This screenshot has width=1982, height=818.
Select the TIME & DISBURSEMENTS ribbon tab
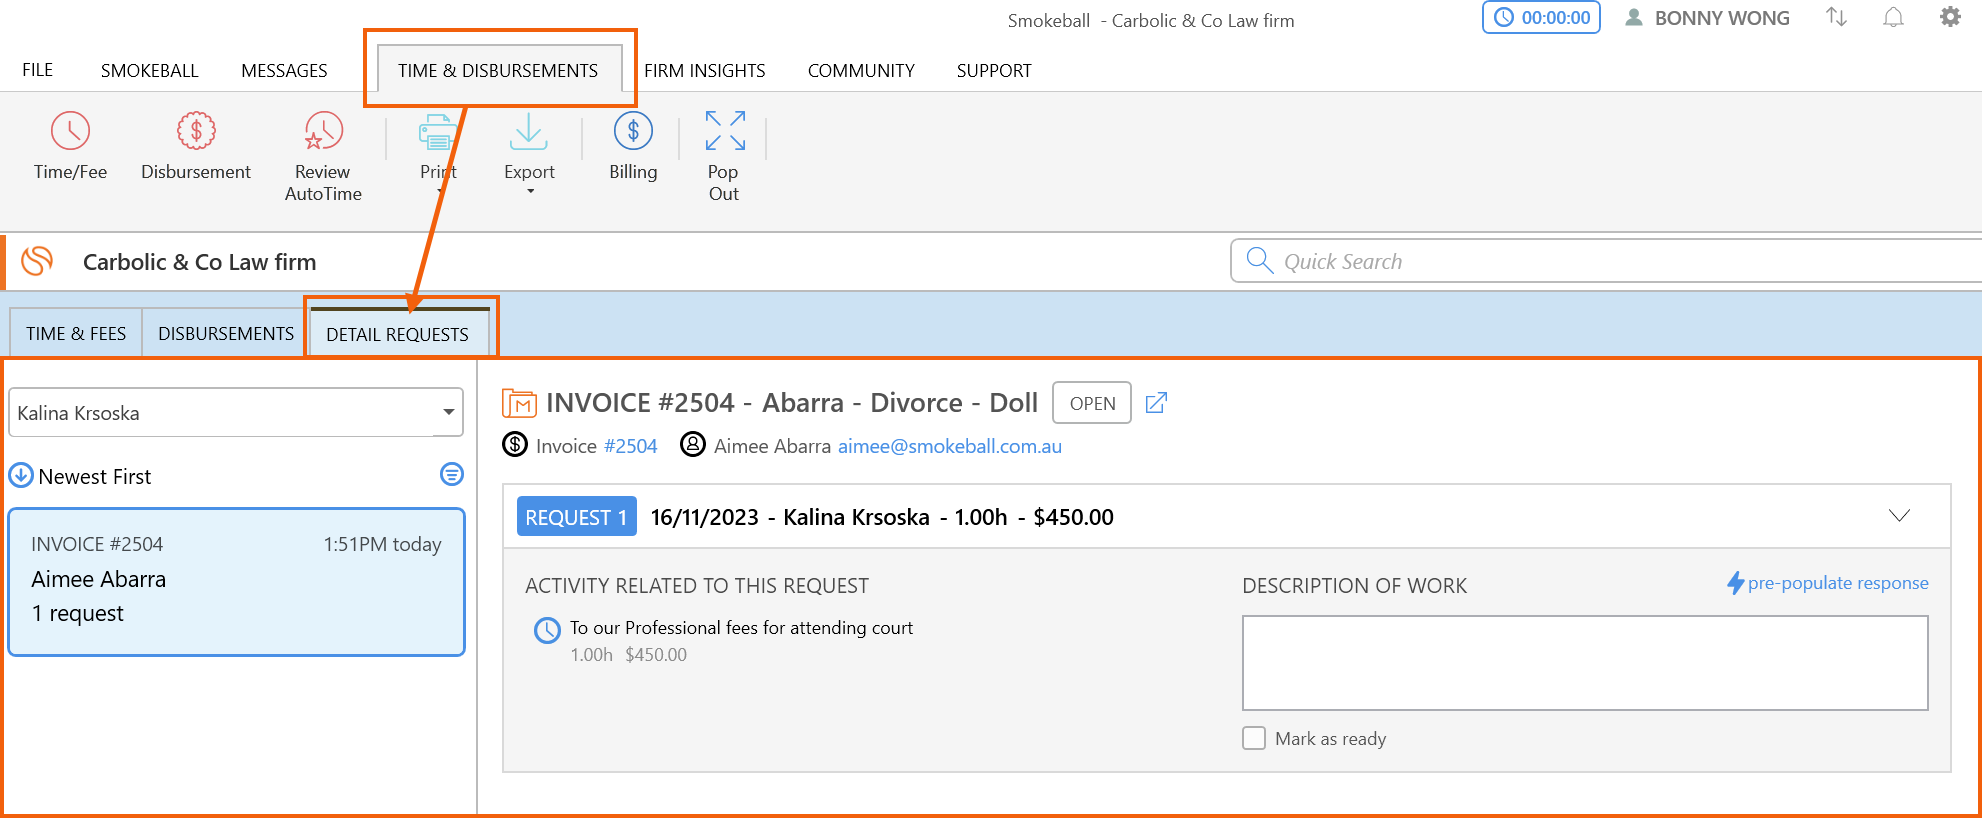498,70
